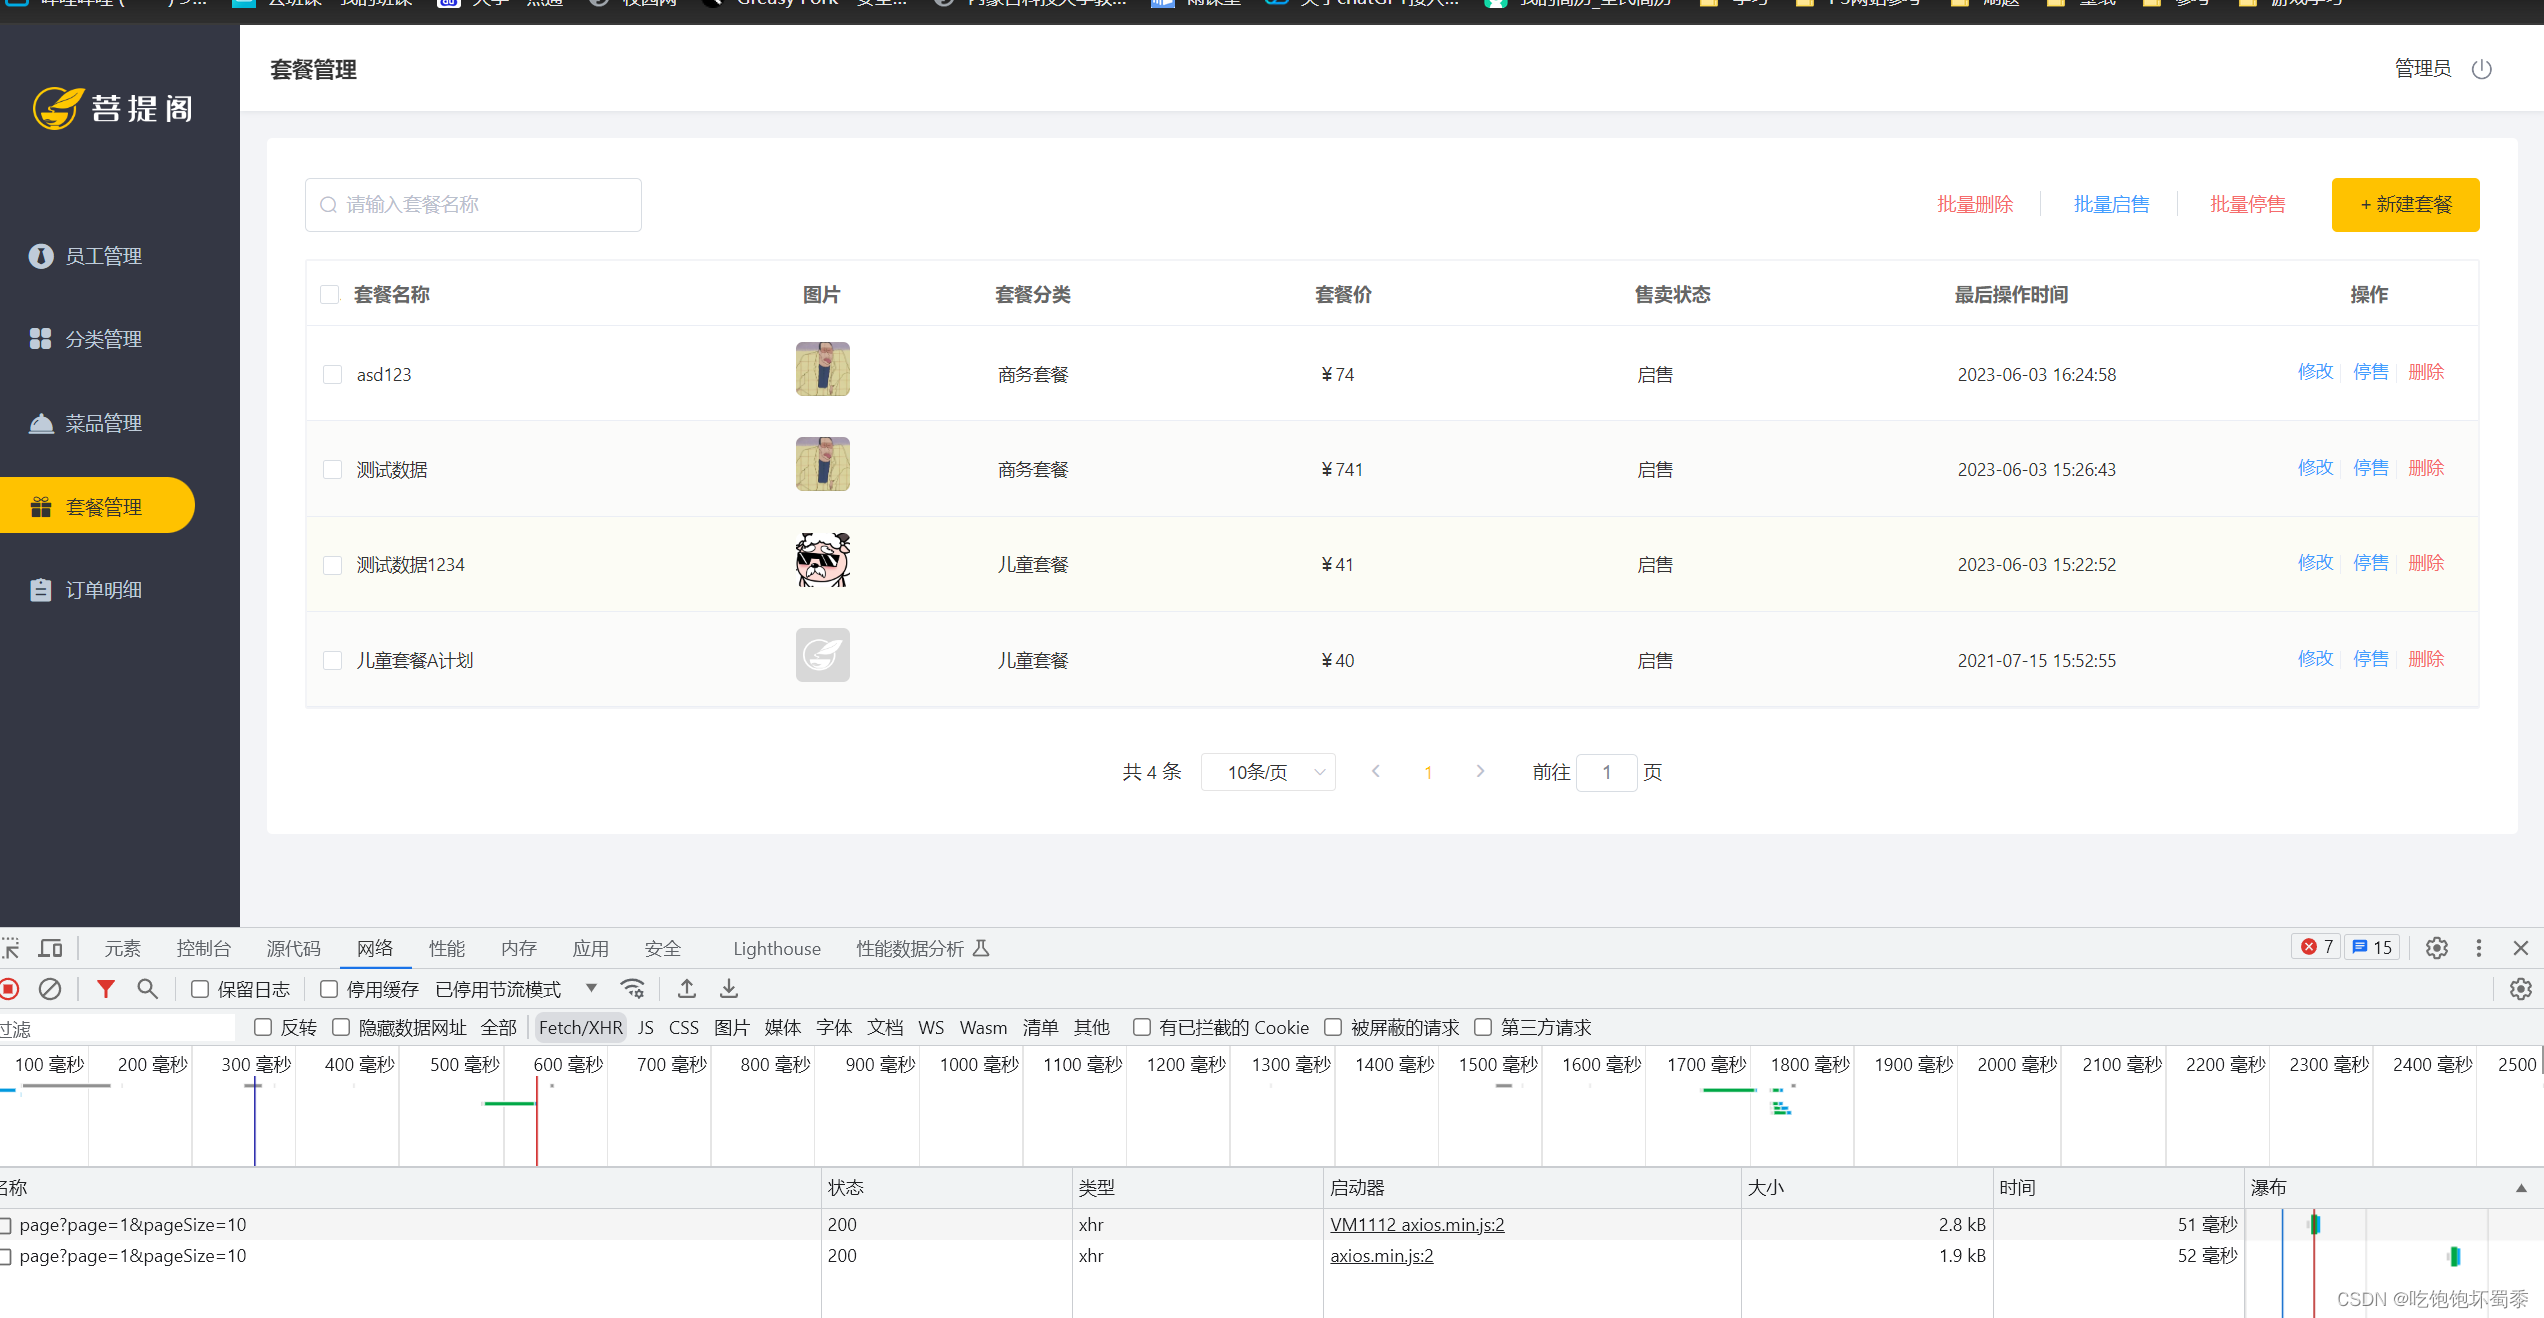Open DevTools network search magnifier
Image resolution: width=2544 pixels, height=1318 pixels.
pyautogui.click(x=148, y=989)
